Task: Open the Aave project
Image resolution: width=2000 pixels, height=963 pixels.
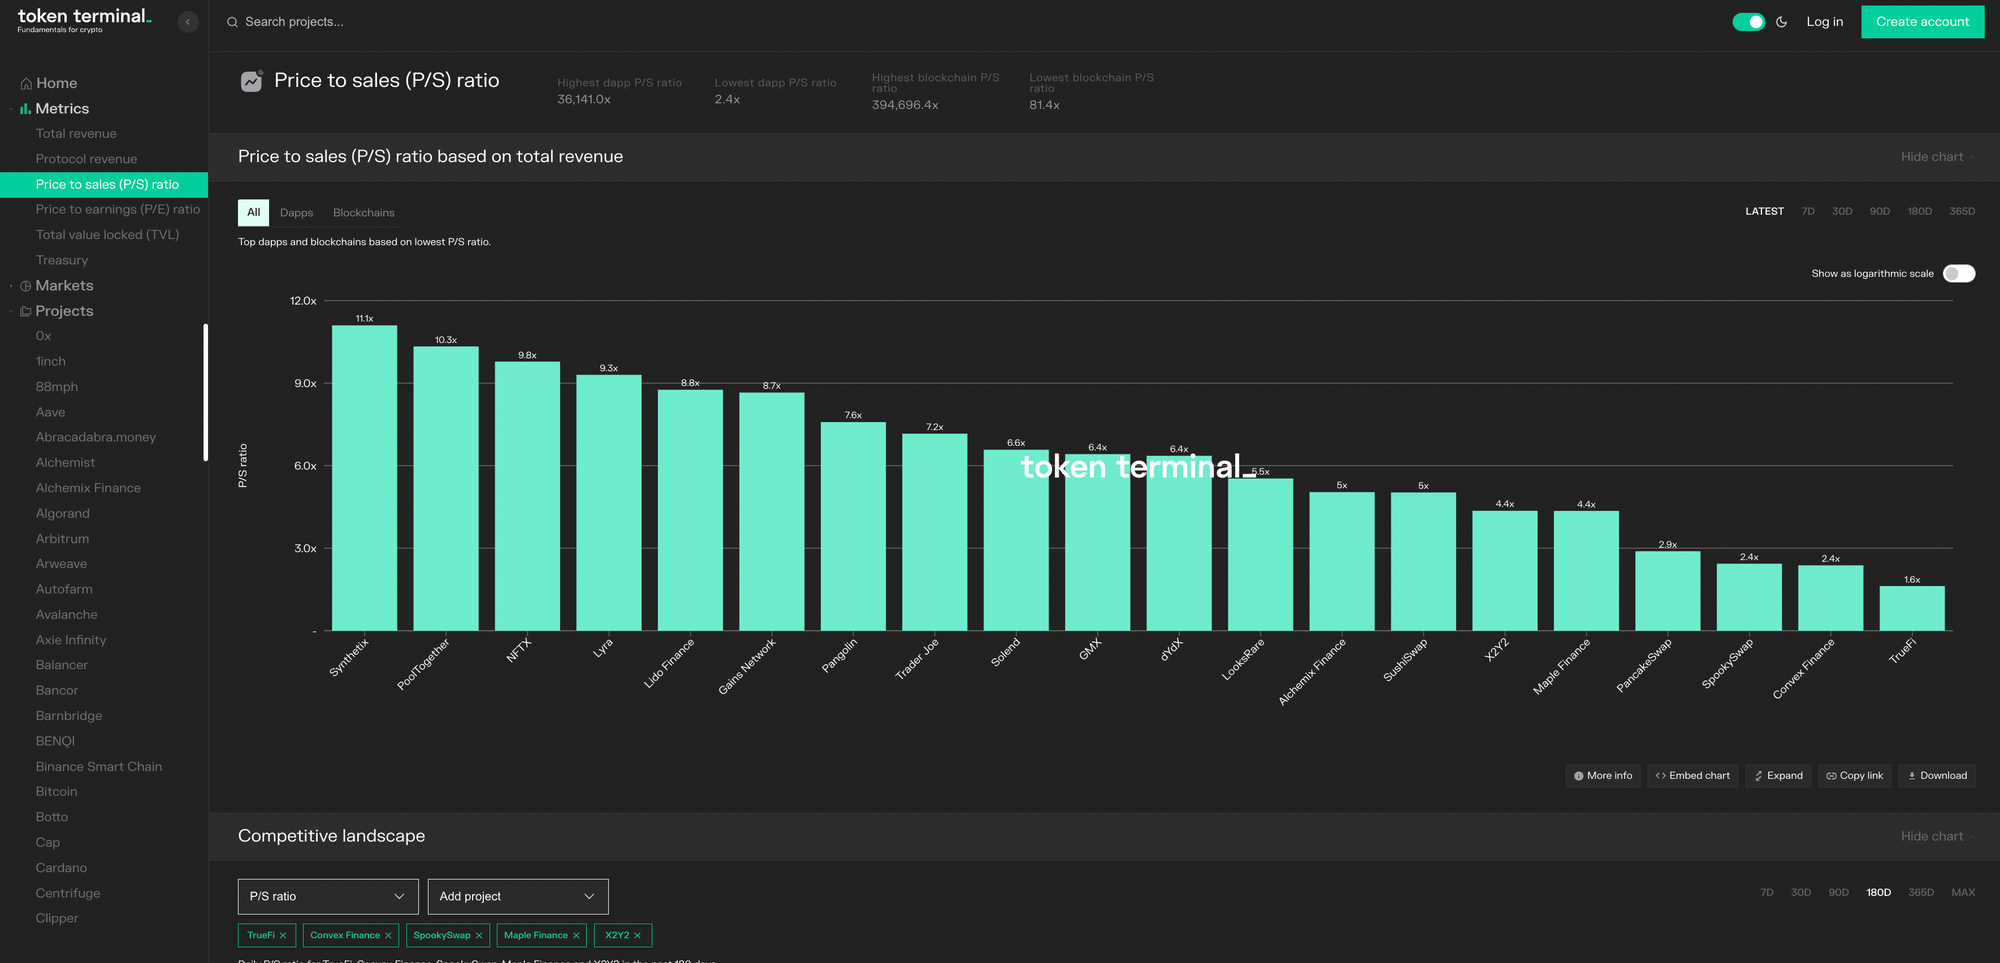Action: [50, 412]
